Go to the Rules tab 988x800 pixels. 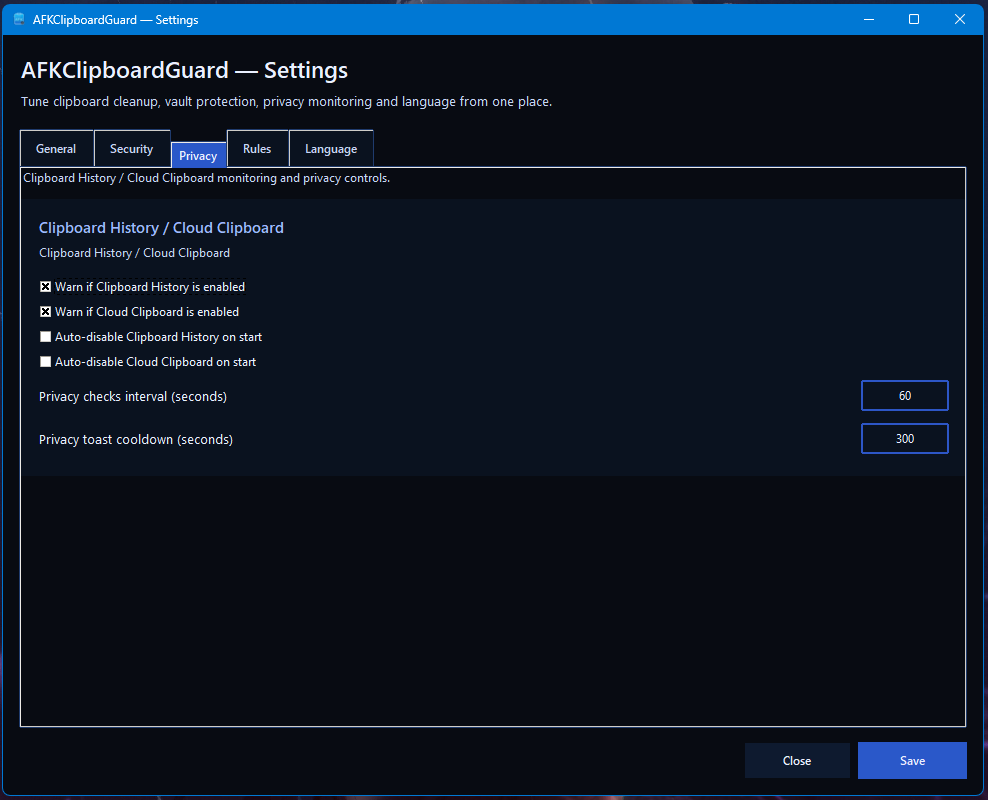click(x=257, y=149)
